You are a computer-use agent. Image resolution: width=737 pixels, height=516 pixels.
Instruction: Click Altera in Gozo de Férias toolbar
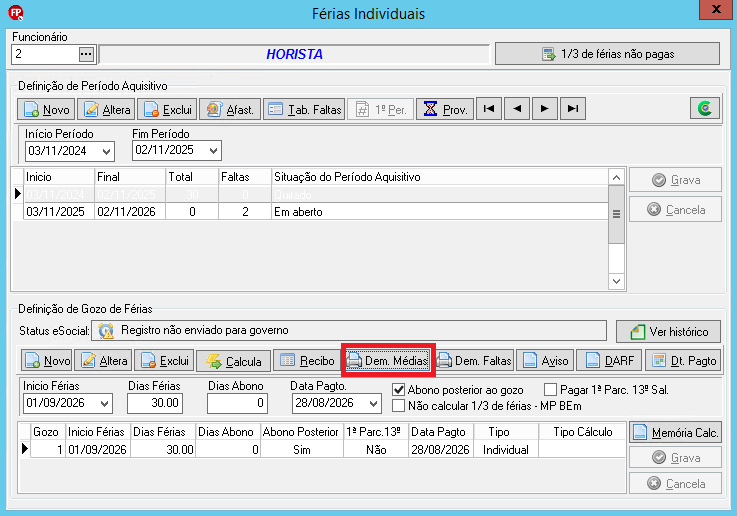104,360
